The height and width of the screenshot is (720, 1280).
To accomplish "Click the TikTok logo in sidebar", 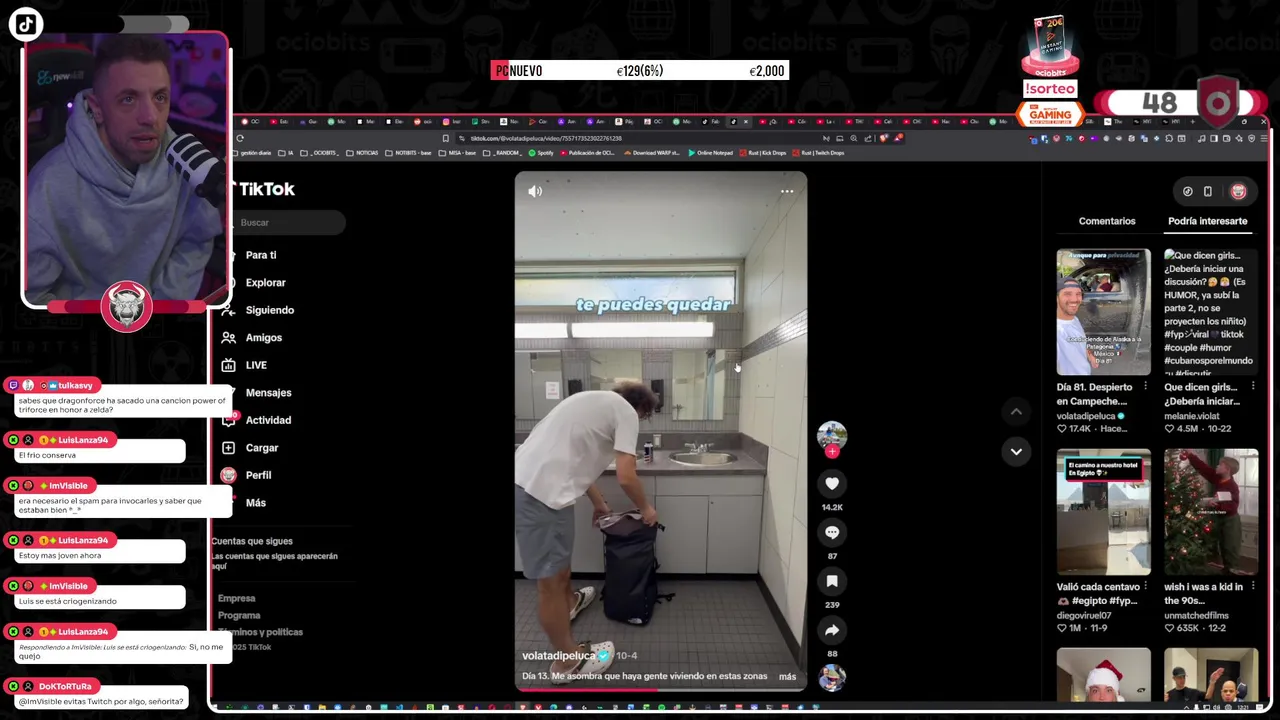I will 266,189.
